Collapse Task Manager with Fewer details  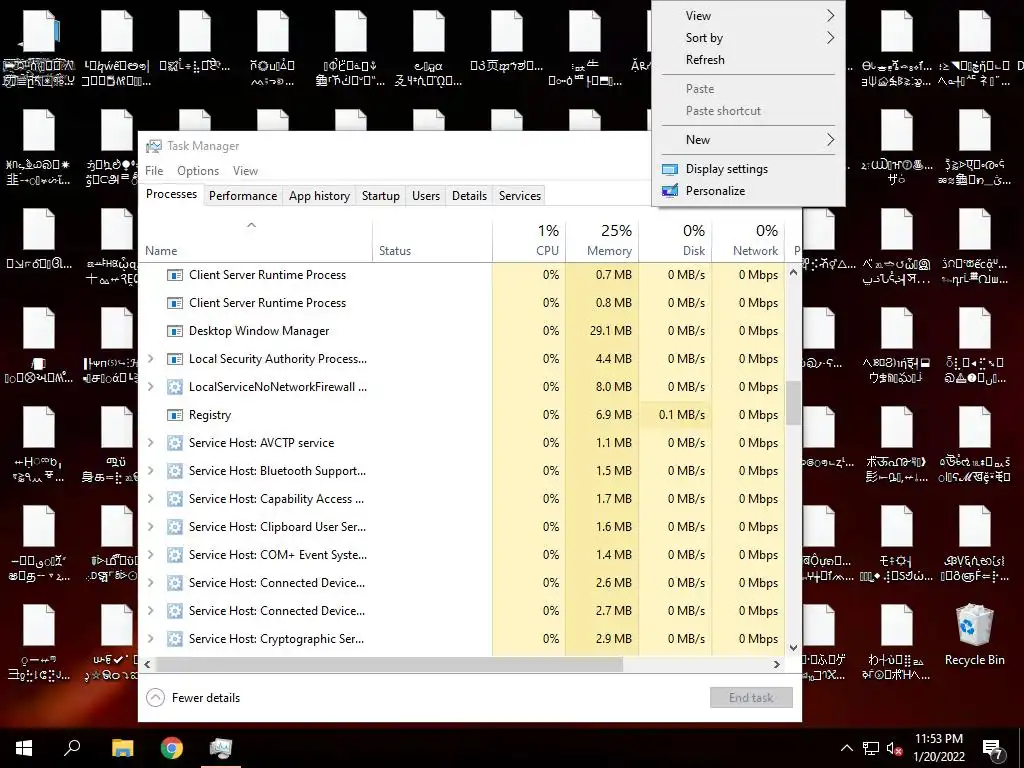193,698
